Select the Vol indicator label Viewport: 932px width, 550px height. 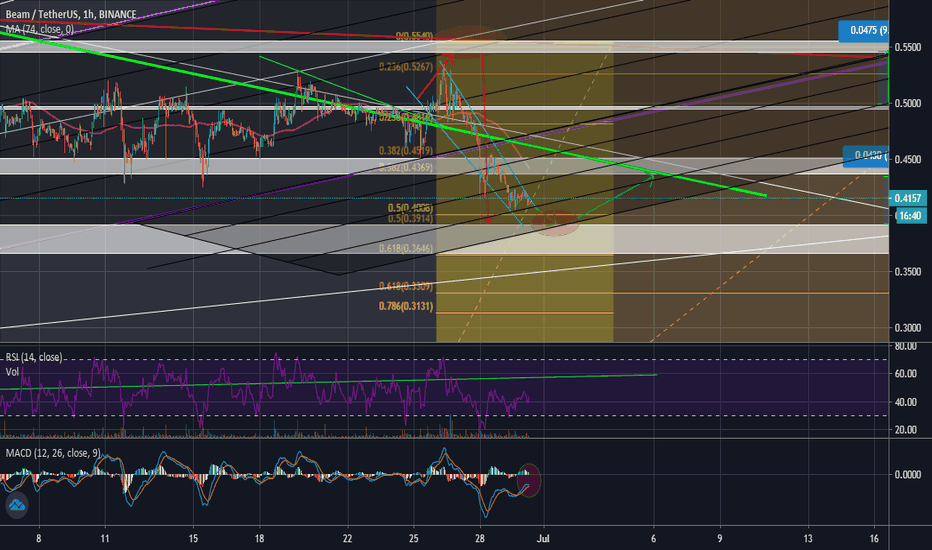12,372
